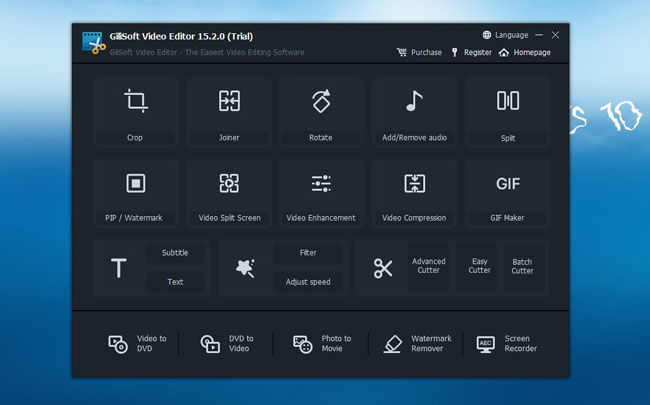The width and height of the screenshot is (650, 405).
Task: Launch the Batch Cutter
Action: 522,266
